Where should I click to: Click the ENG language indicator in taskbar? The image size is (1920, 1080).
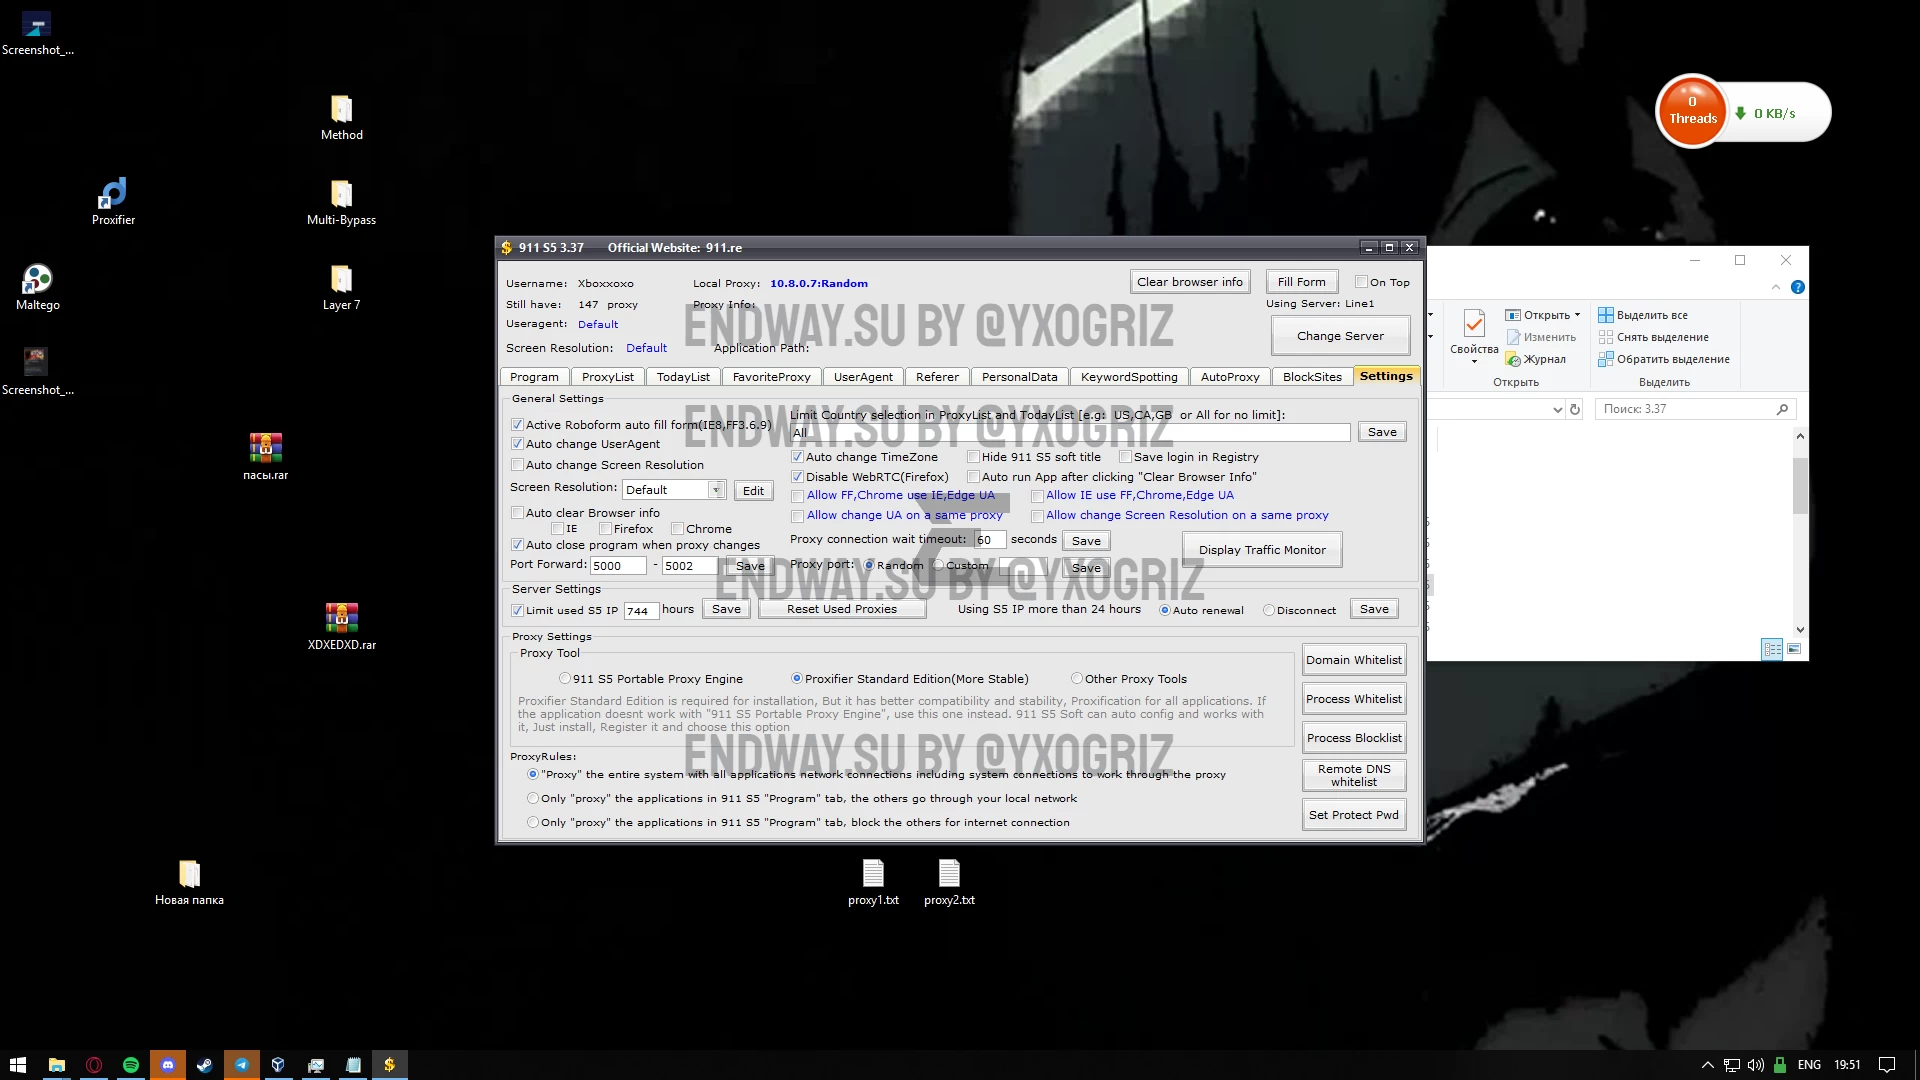[1809, 1065]
